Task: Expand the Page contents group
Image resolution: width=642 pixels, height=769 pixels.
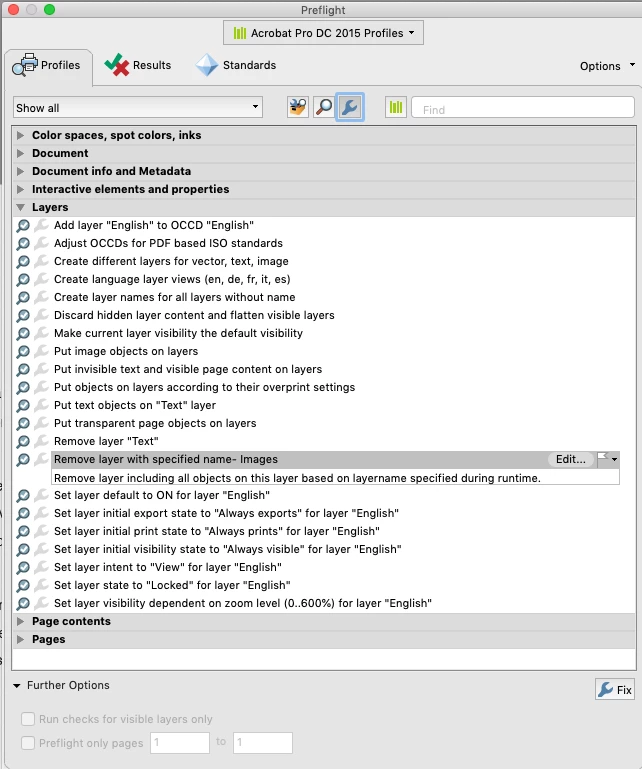Action: pos(21,621)
